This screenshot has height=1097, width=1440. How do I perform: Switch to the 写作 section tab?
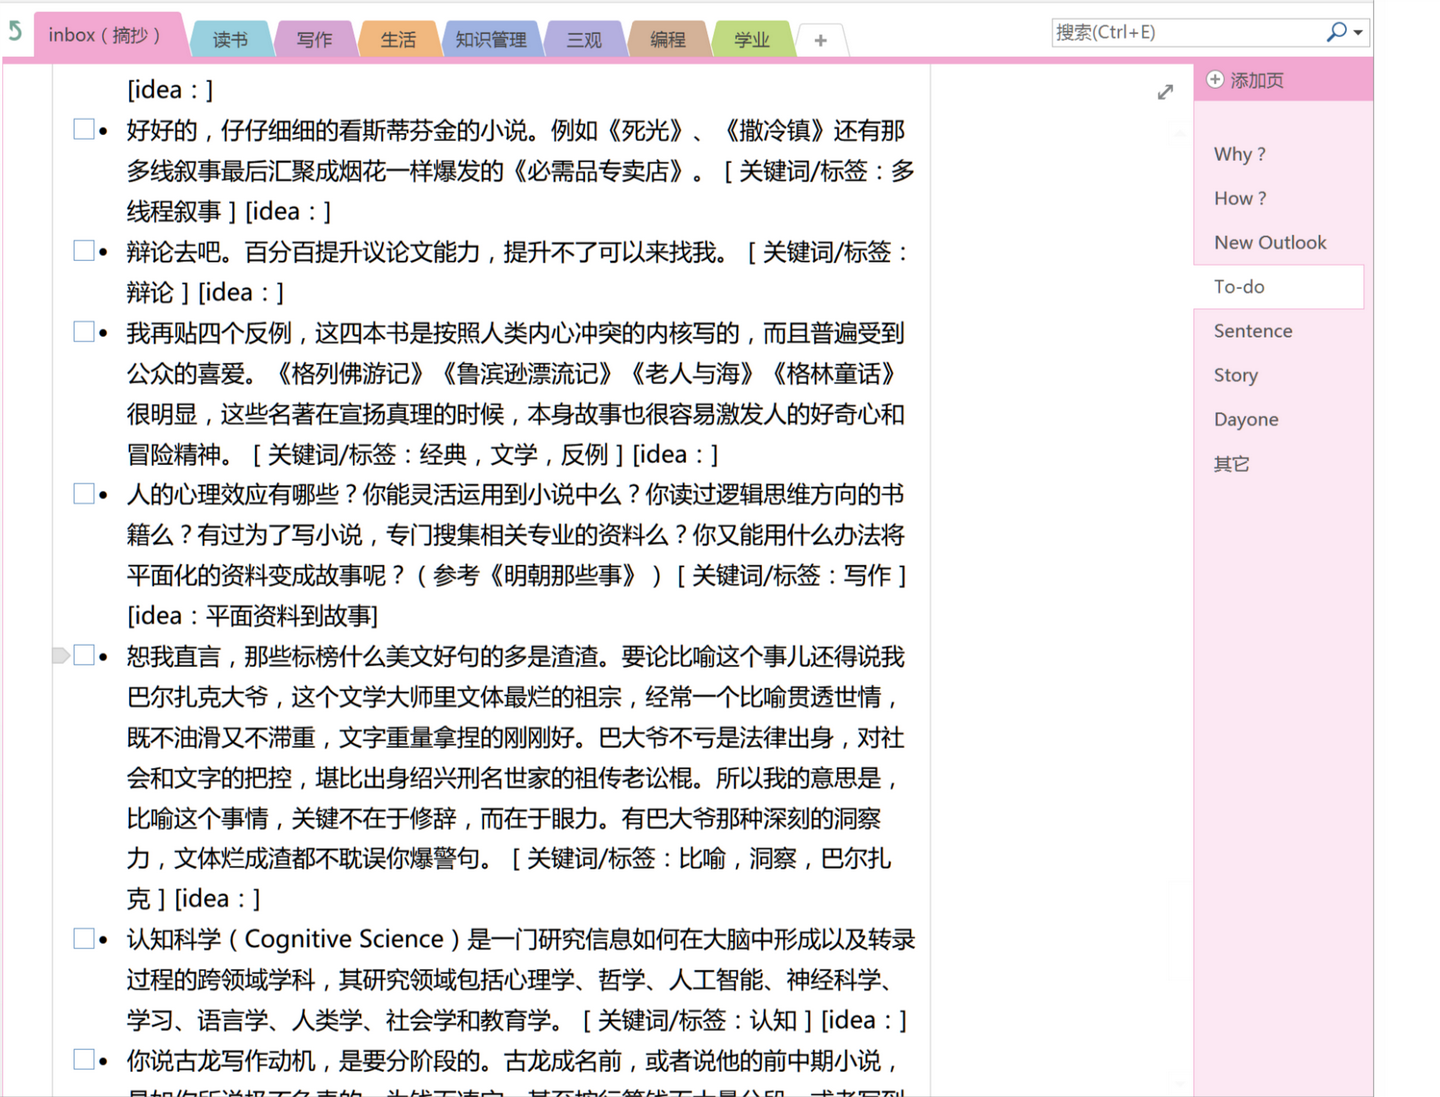coord(314,40)
